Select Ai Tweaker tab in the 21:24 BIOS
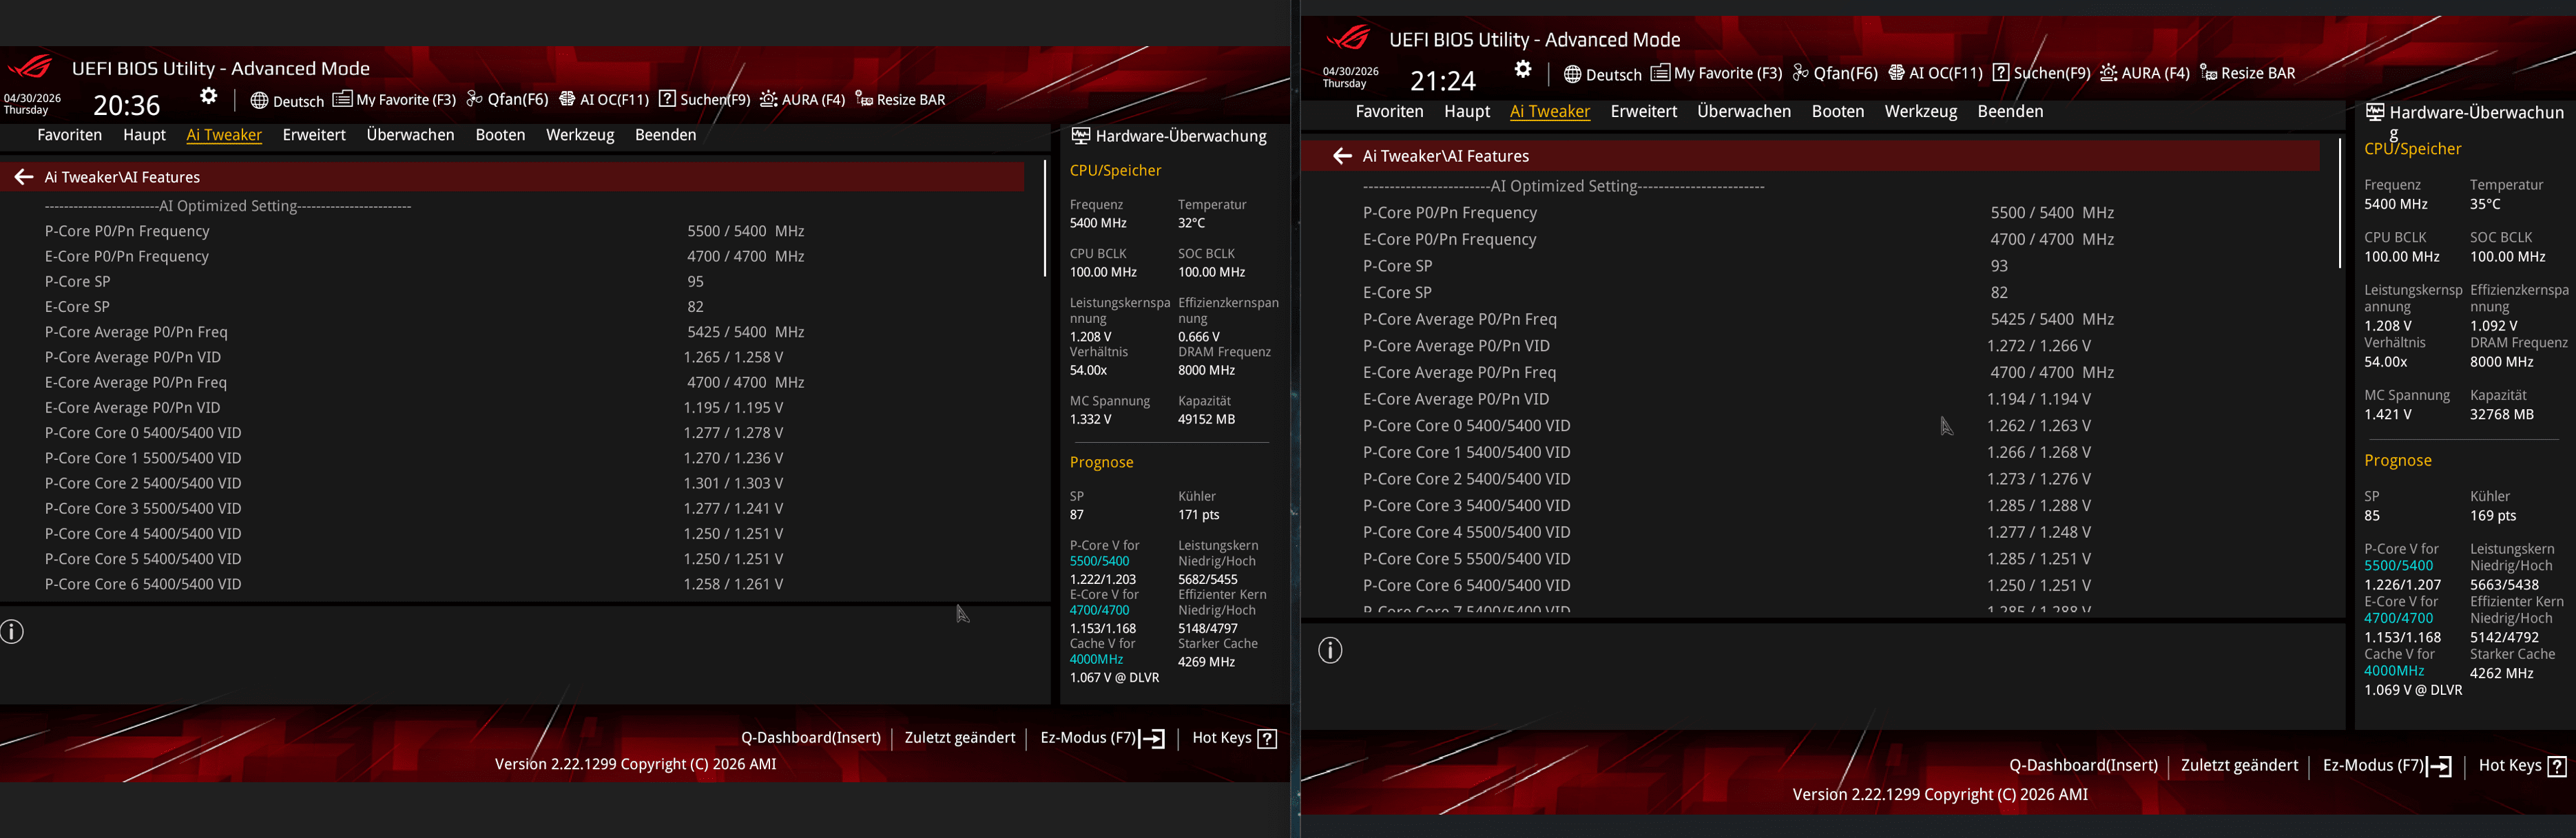 tap(1549, 112)
